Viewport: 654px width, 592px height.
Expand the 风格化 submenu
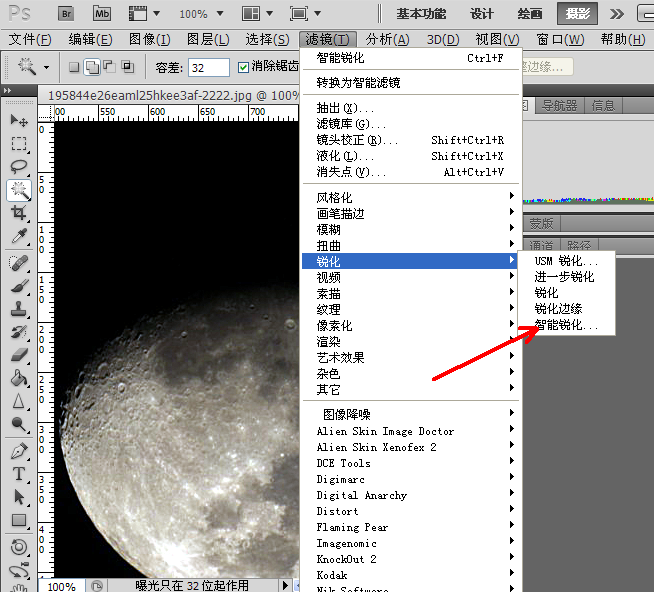tap(411, 197)
